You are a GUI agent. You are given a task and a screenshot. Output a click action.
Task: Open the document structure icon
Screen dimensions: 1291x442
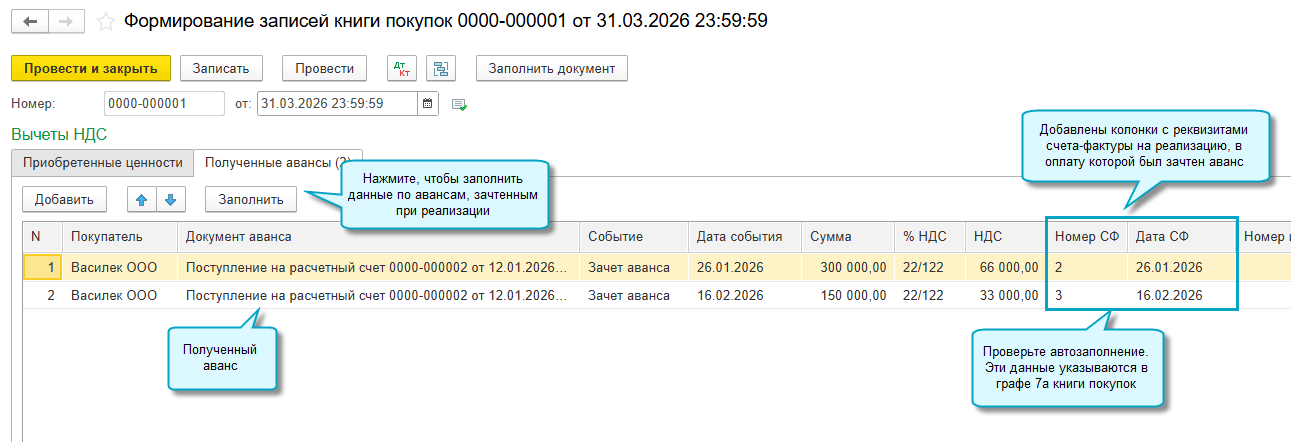441,68
